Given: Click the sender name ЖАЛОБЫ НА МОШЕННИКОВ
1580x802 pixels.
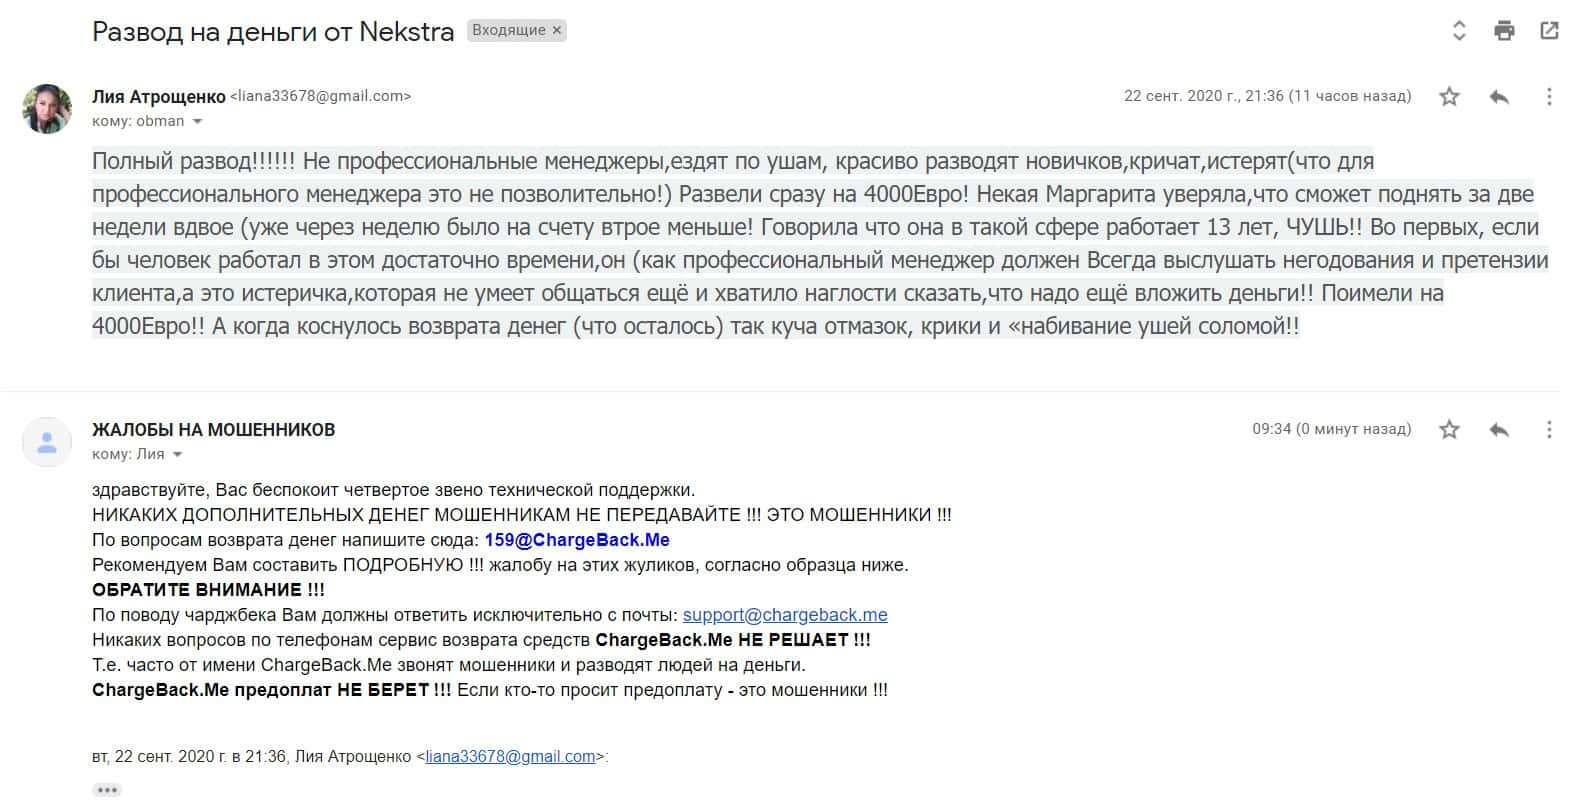Looking at the screenshot, I should coord(213,430).
